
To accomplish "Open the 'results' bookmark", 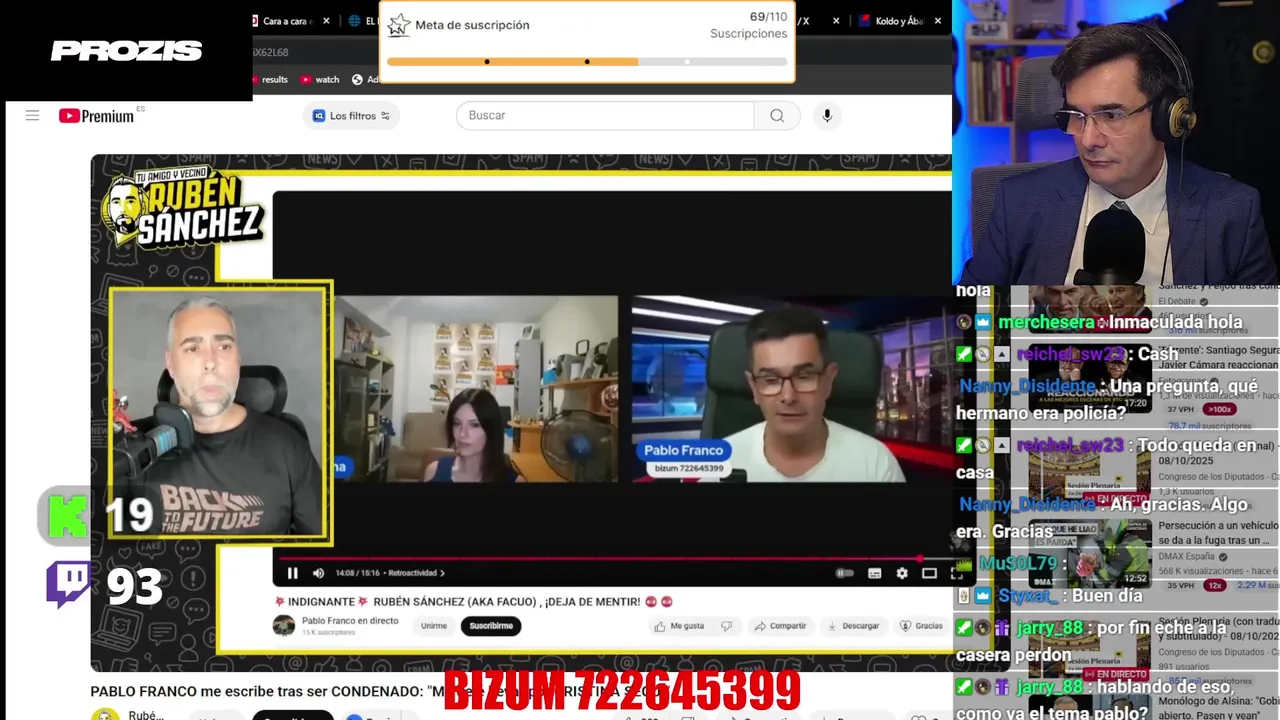I will [270, 80].
